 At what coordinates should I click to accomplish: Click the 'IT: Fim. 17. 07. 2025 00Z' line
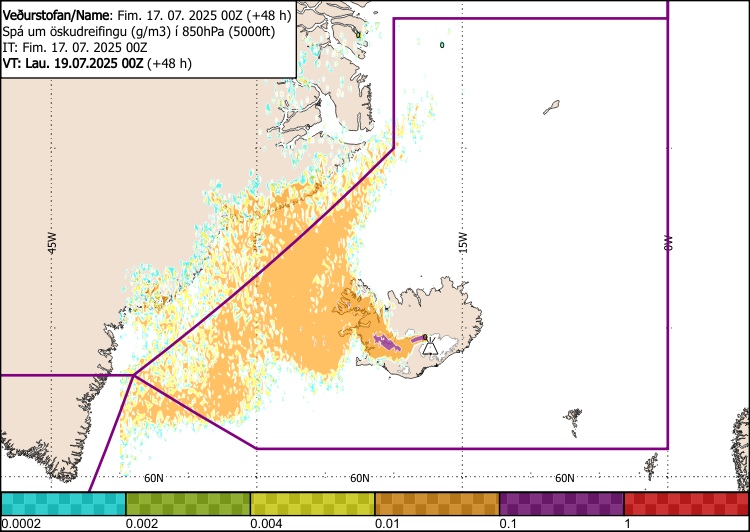75,48
